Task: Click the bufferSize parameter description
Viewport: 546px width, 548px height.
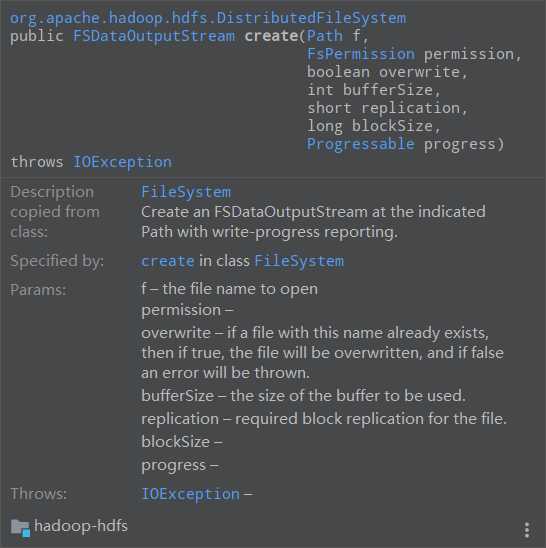Action: (303, 396)
